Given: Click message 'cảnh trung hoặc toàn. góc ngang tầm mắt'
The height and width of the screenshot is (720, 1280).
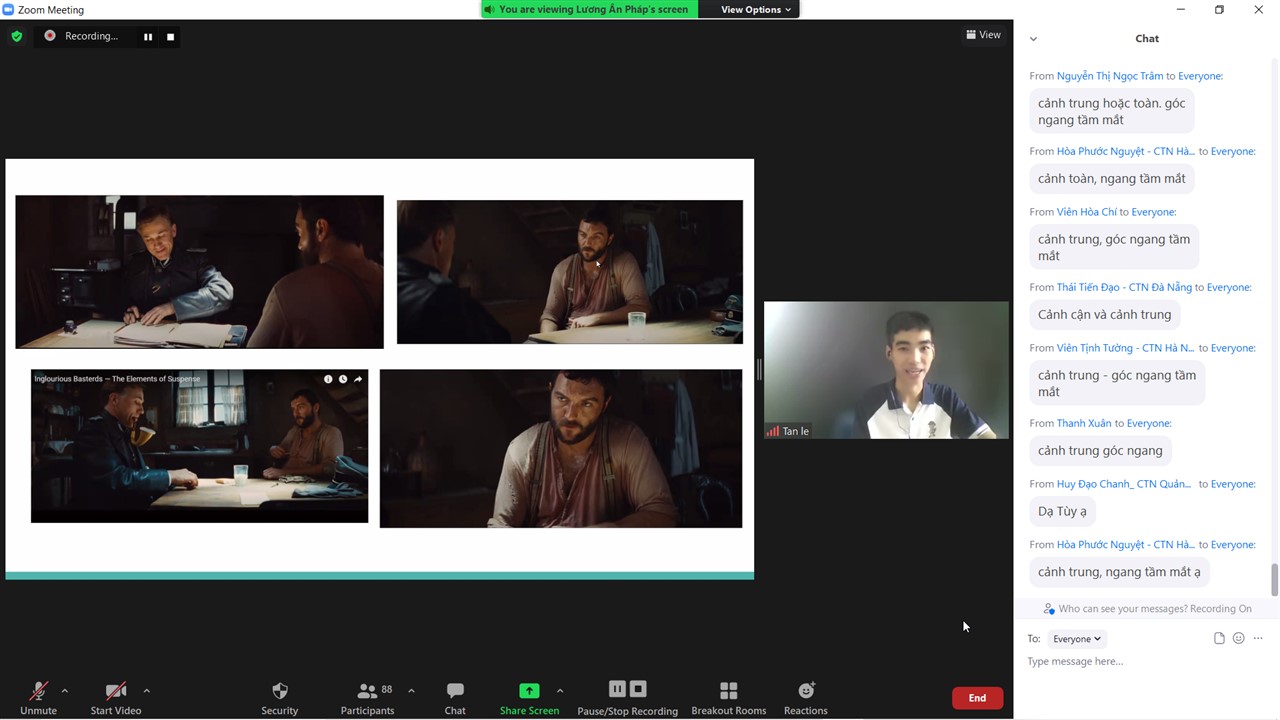Looking at the screenshot, I should [x=1112, y=111].
